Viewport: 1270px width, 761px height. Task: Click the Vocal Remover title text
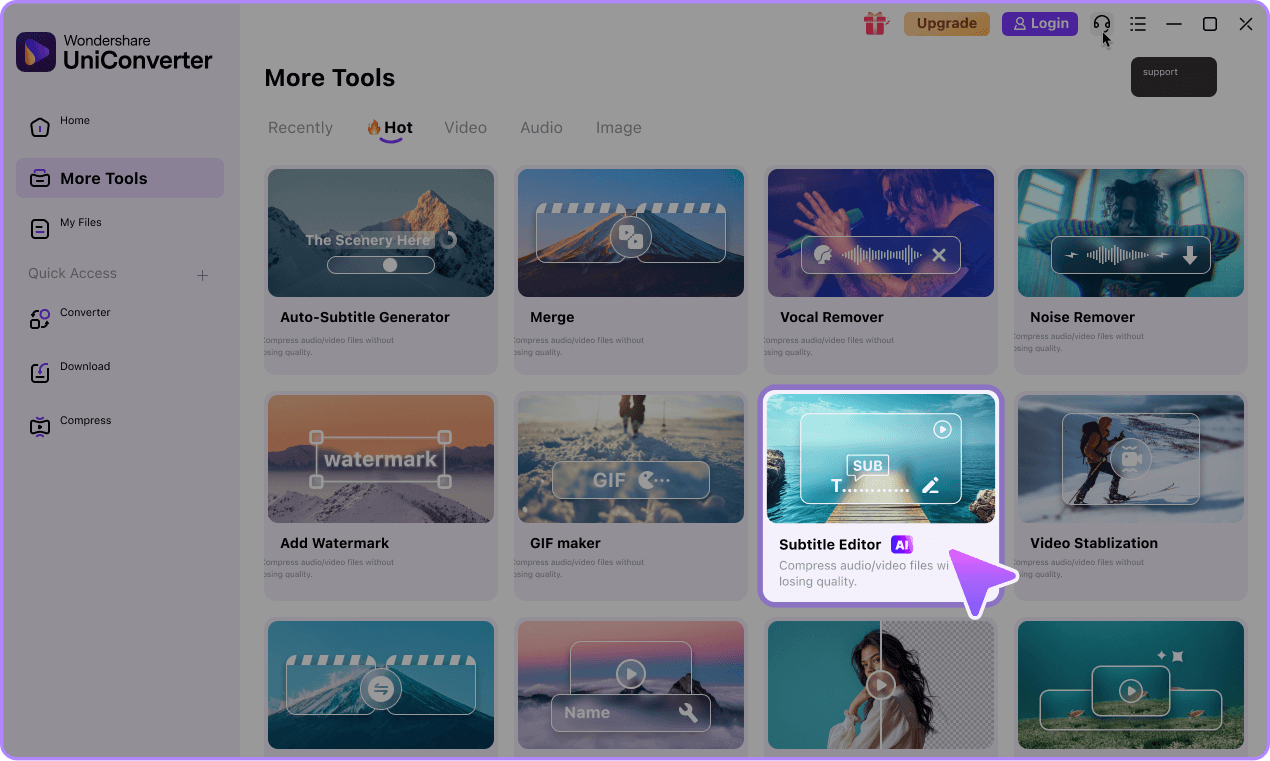832,317
